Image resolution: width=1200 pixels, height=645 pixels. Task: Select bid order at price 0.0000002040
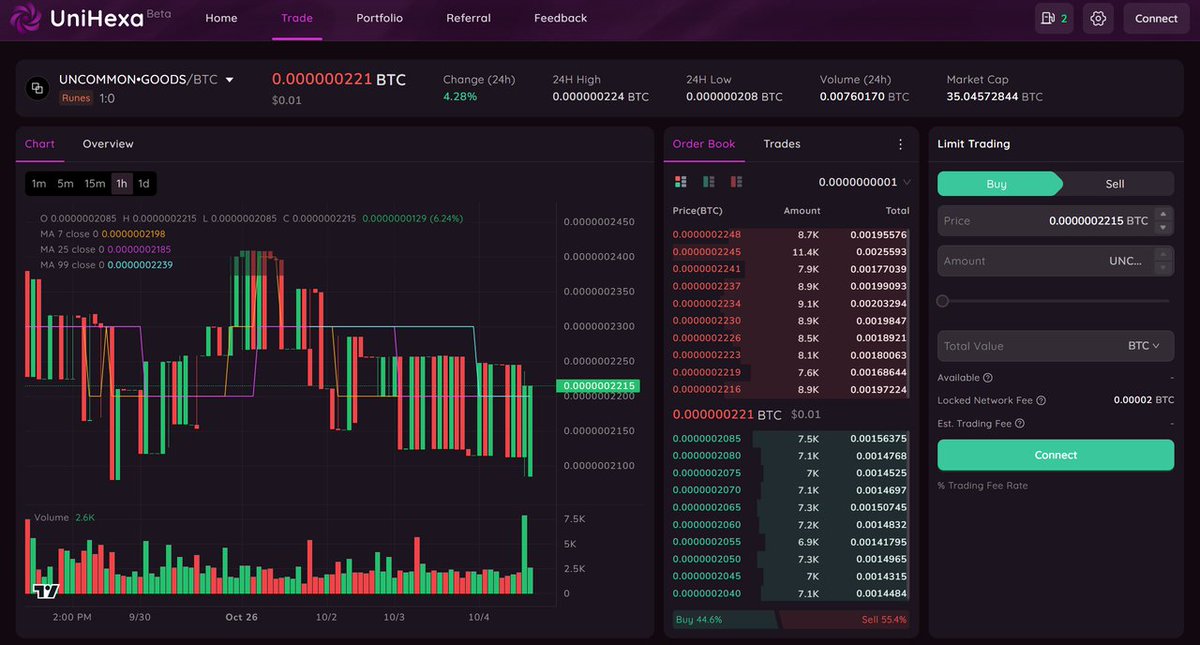(790, 594)
